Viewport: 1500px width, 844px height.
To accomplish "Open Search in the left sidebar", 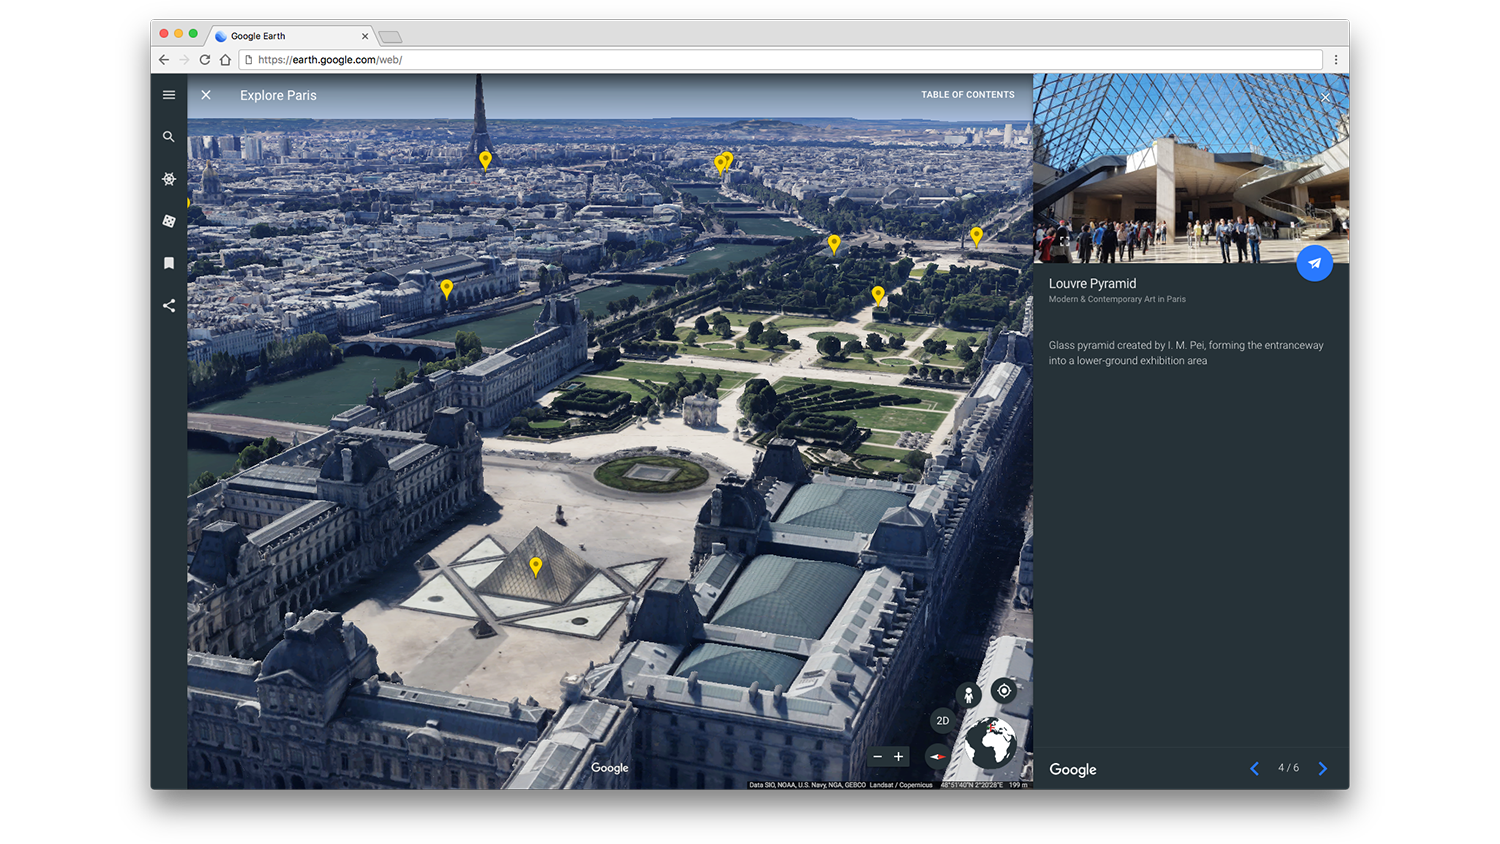I will pos(169,137).
